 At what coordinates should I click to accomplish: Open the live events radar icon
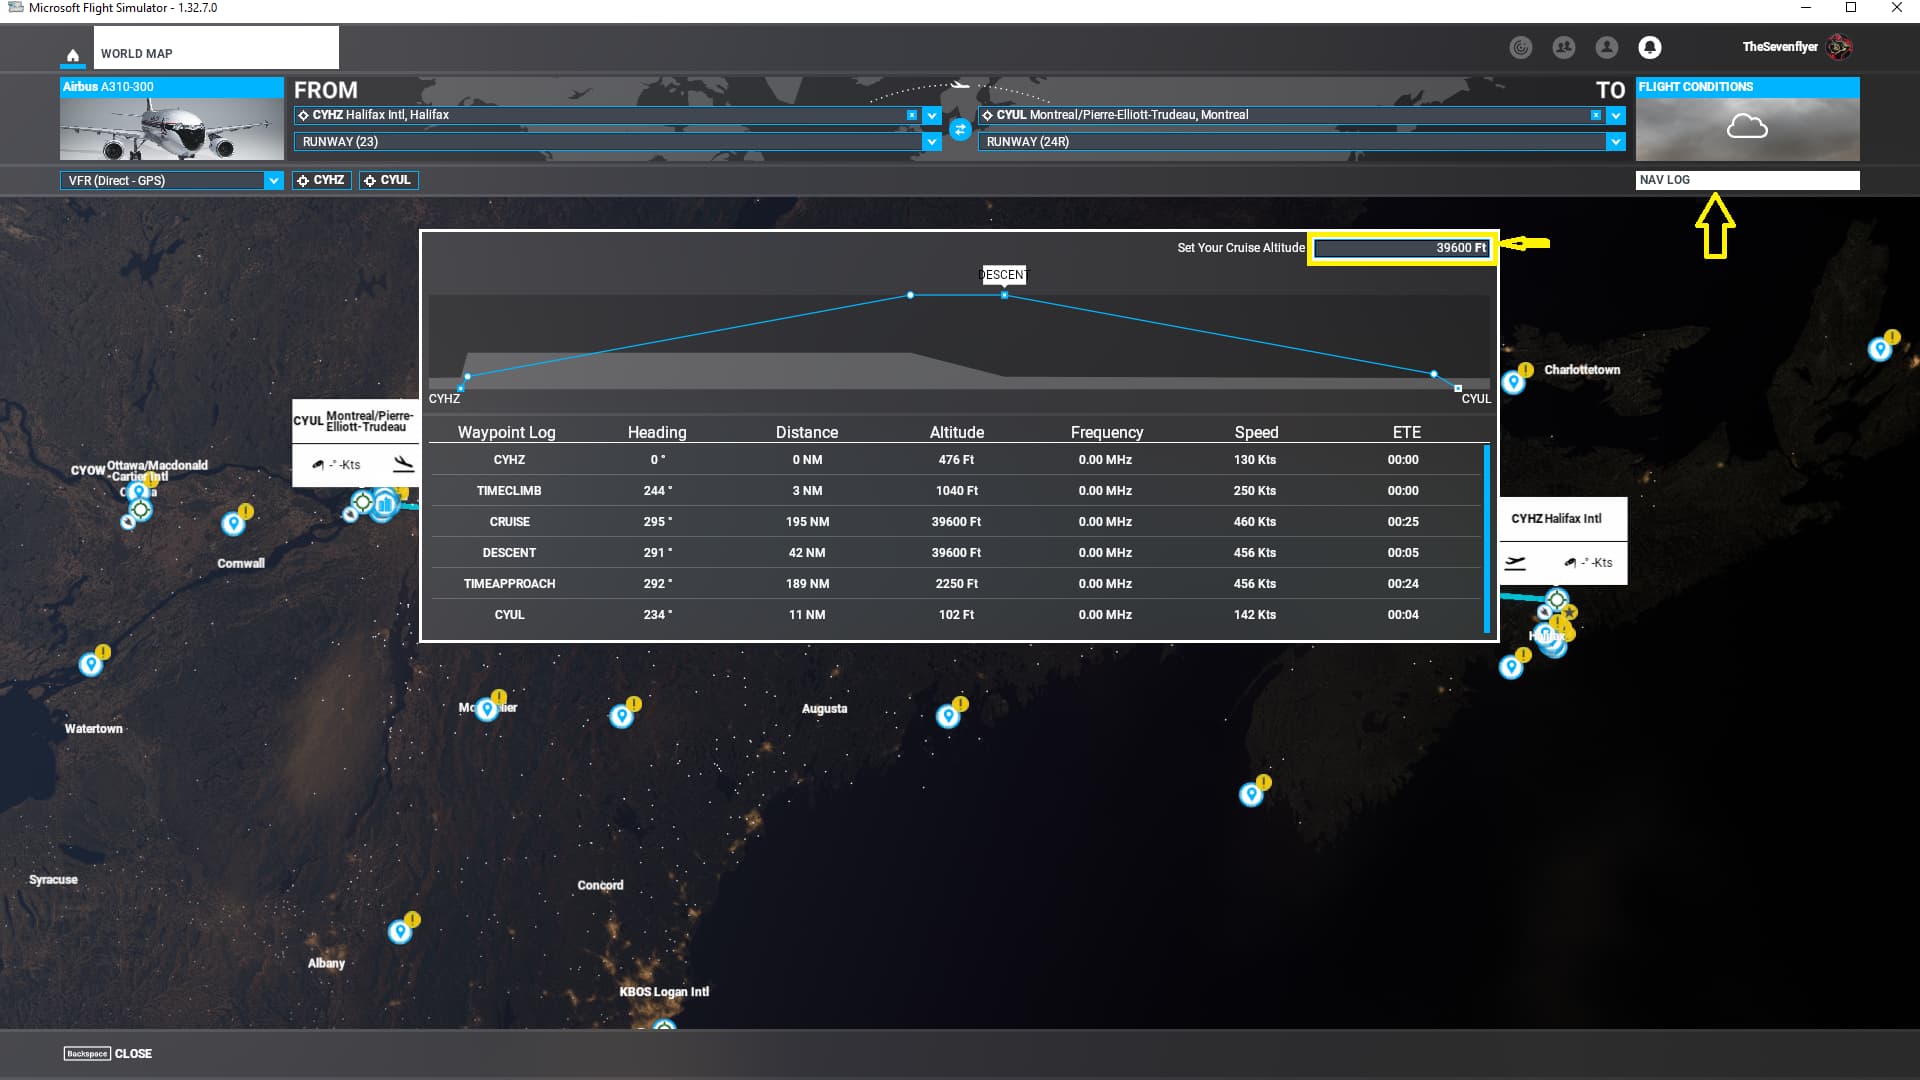click(1521, 47)
